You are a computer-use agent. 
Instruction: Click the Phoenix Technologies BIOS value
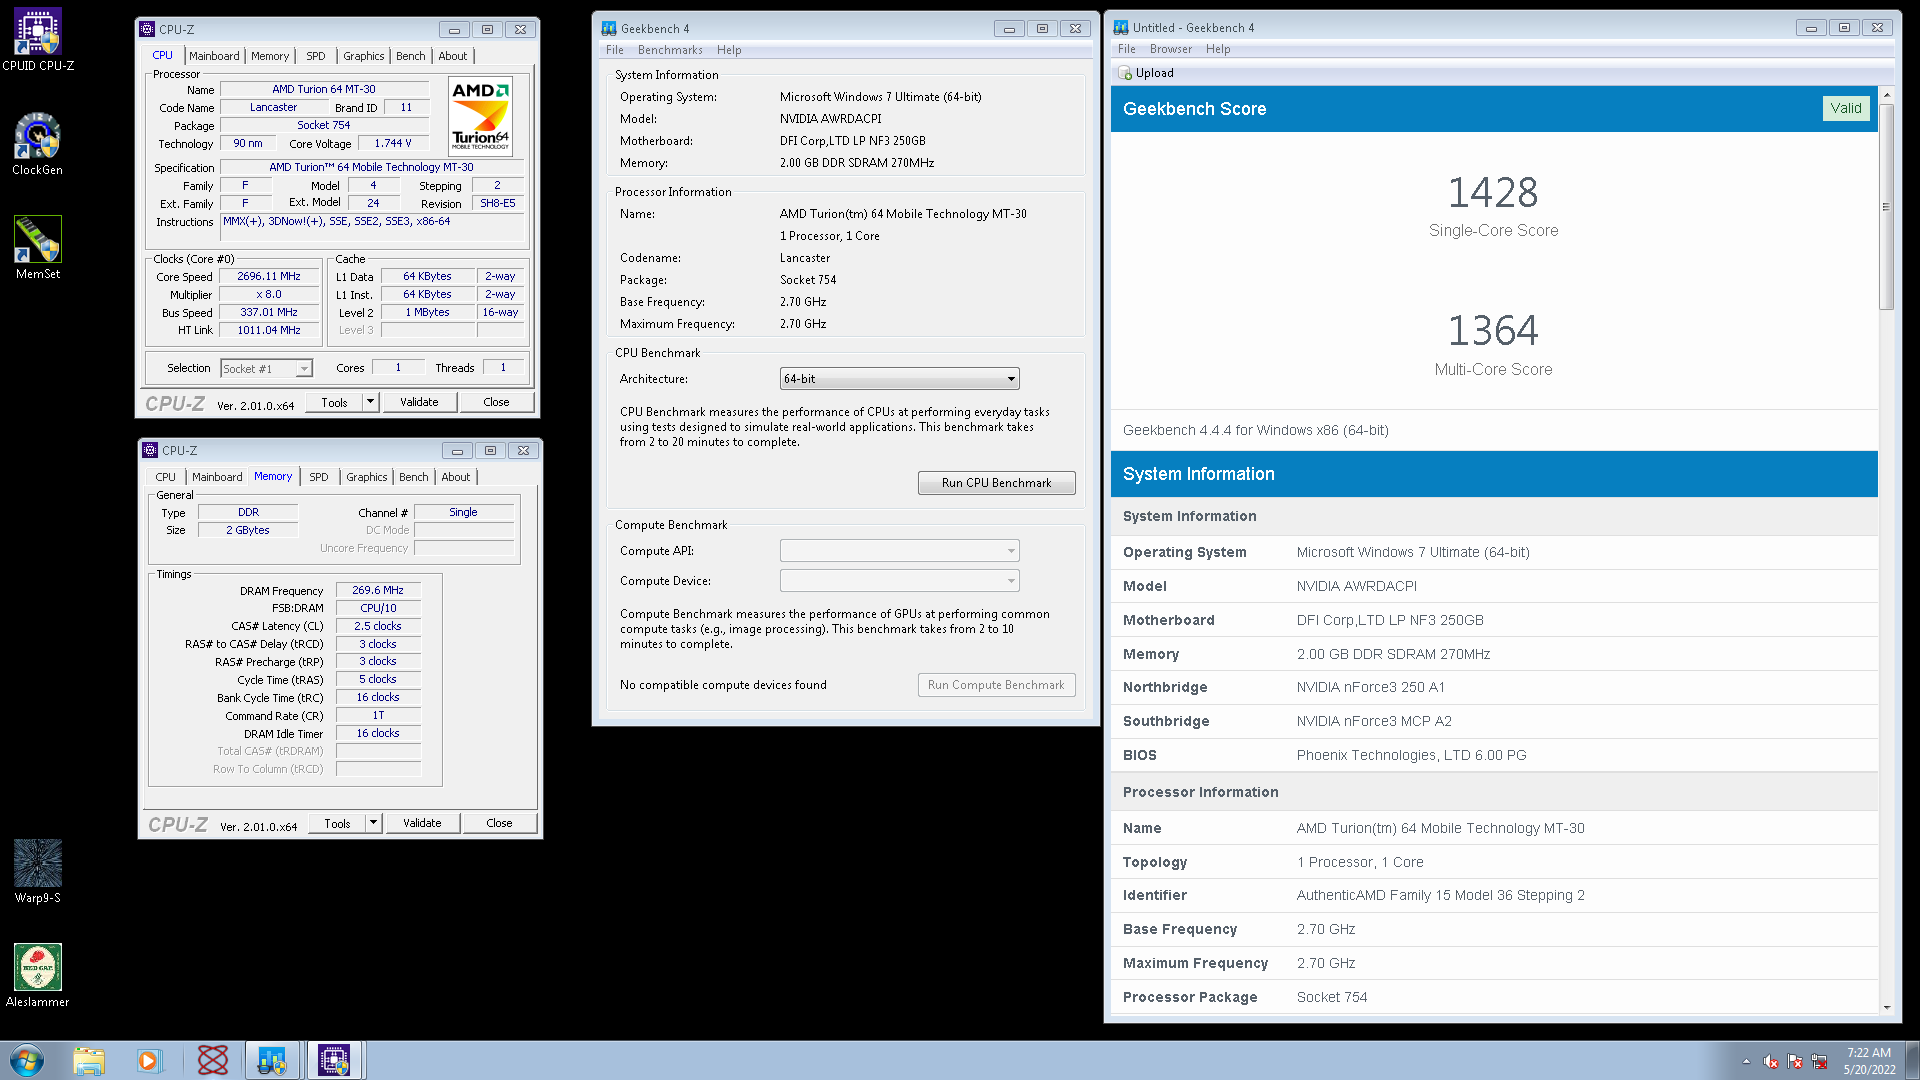point(1411,755)
